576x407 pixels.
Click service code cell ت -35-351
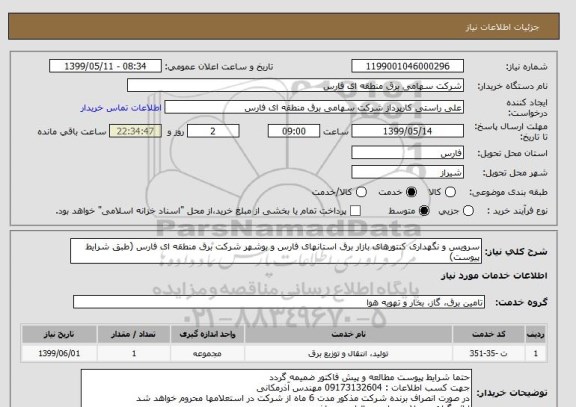pyautogui.click(x=489, y=353)
